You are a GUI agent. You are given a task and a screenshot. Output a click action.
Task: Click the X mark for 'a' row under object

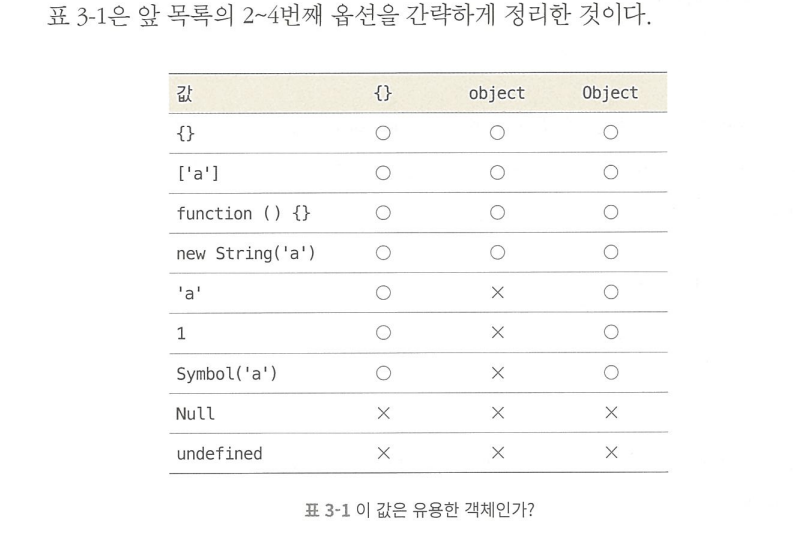click(x=497, y=293)
